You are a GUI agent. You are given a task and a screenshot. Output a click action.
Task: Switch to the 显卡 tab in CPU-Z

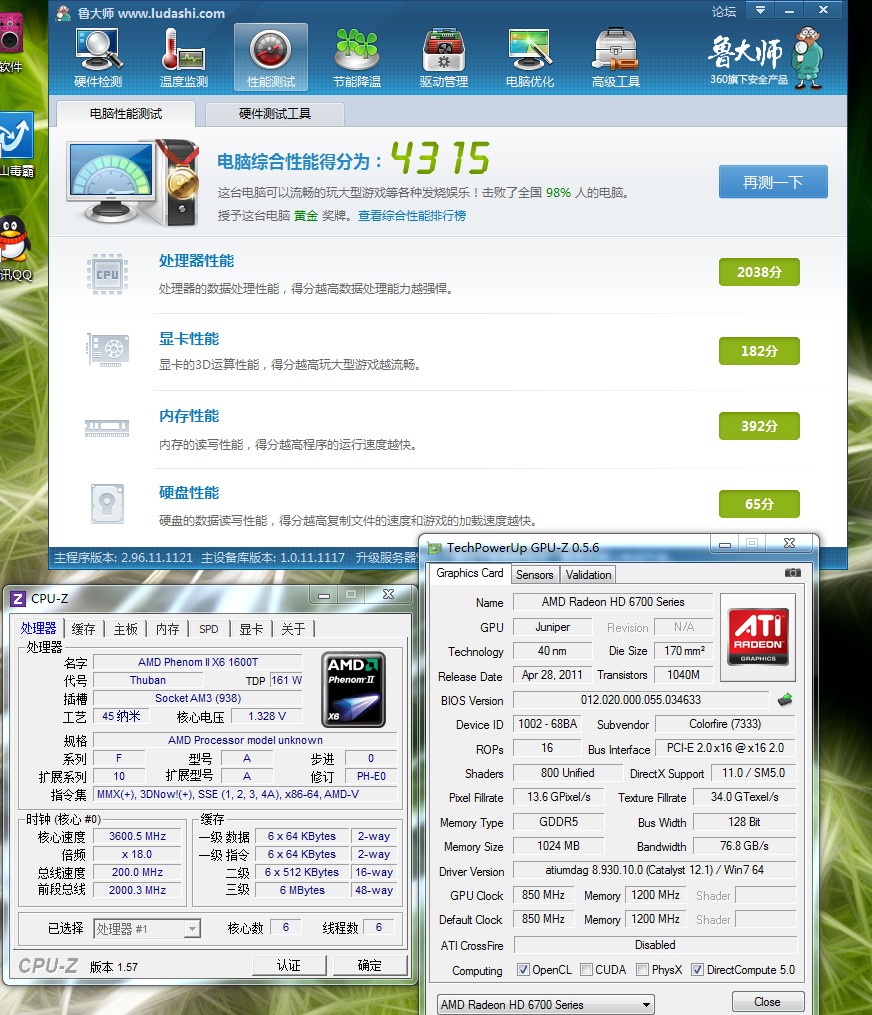tap(251, 629)
